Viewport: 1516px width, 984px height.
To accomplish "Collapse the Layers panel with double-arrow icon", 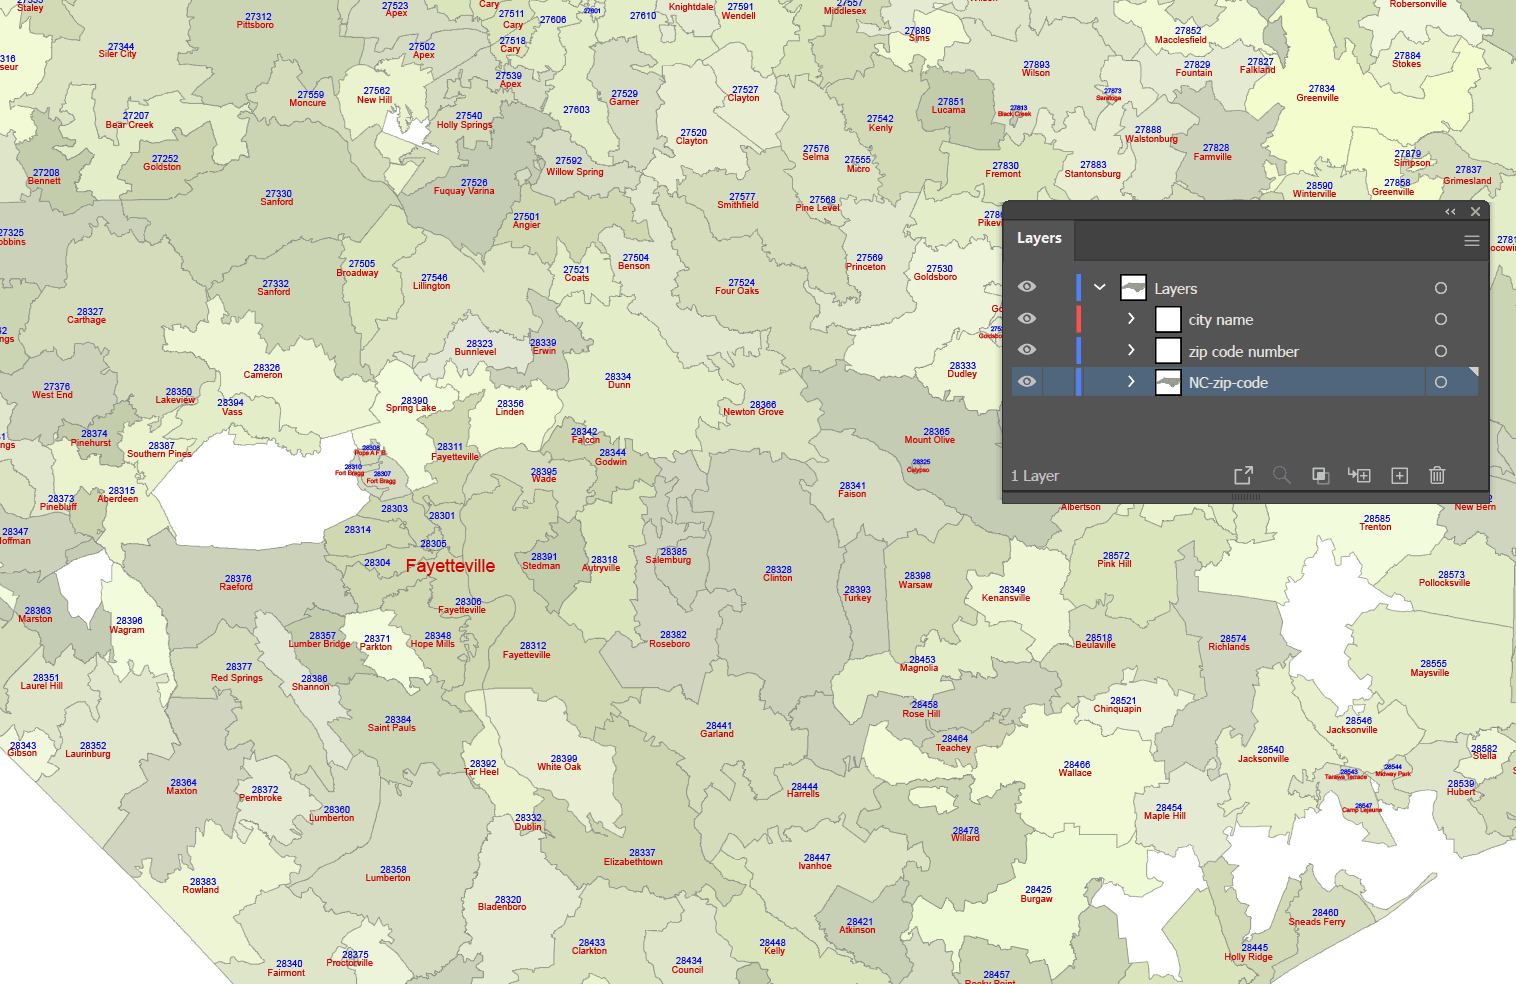I will (x=1450, y=212).
